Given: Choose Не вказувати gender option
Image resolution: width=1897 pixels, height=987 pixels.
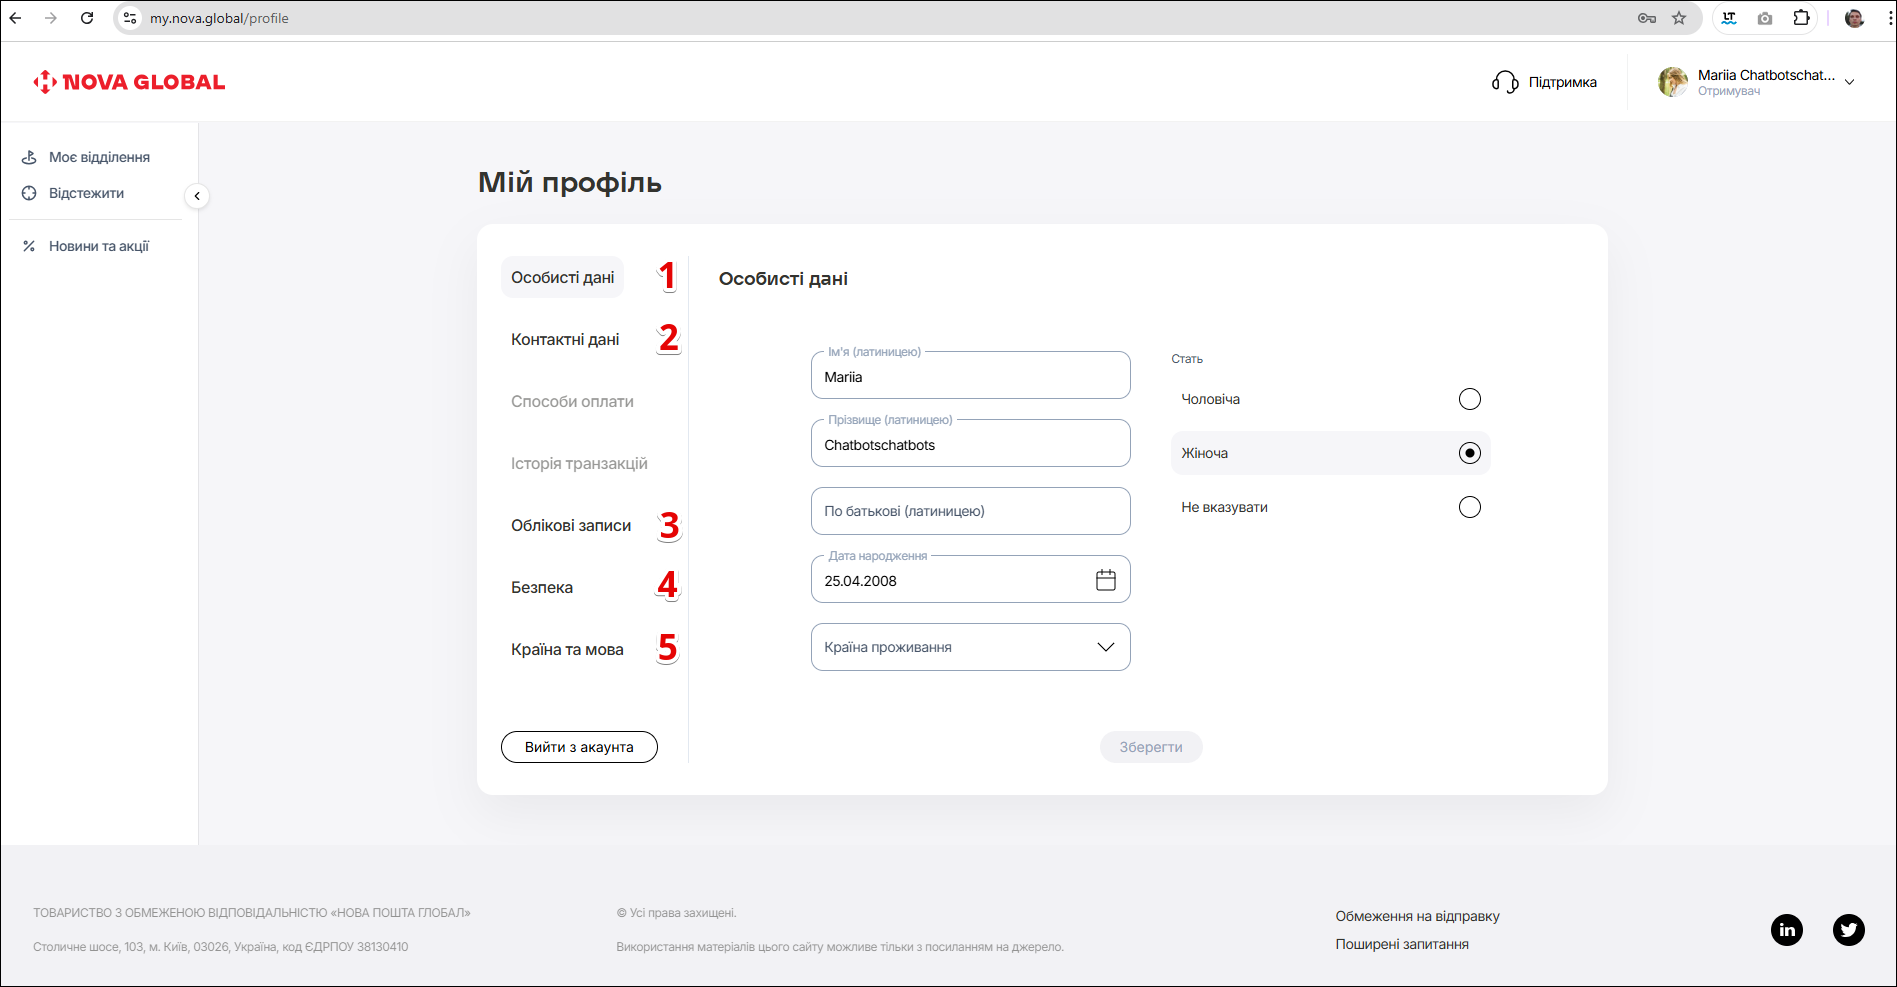Looking at the screenshot, I should coord(1469,507).
